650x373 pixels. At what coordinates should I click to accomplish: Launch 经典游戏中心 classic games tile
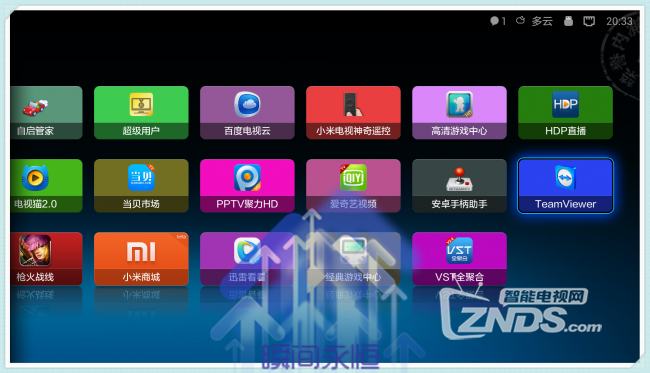[353, 259]
